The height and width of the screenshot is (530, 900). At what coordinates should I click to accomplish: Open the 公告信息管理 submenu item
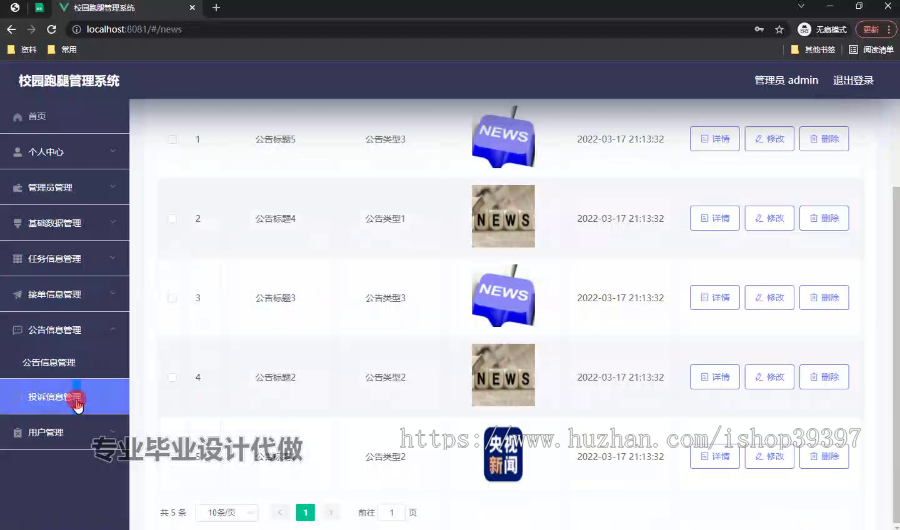[64, 363]
